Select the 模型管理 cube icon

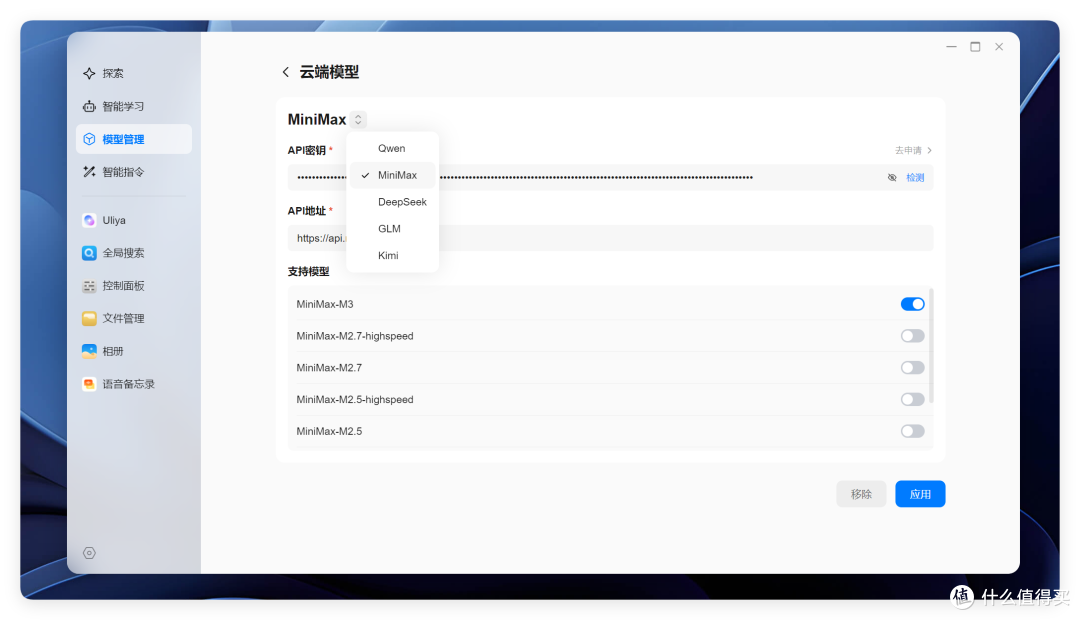click(x=89, y=139)
